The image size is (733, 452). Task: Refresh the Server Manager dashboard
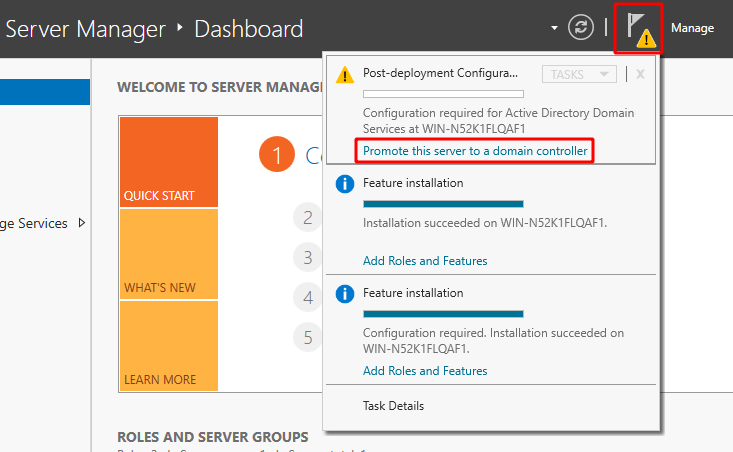[x=581, y=27]
